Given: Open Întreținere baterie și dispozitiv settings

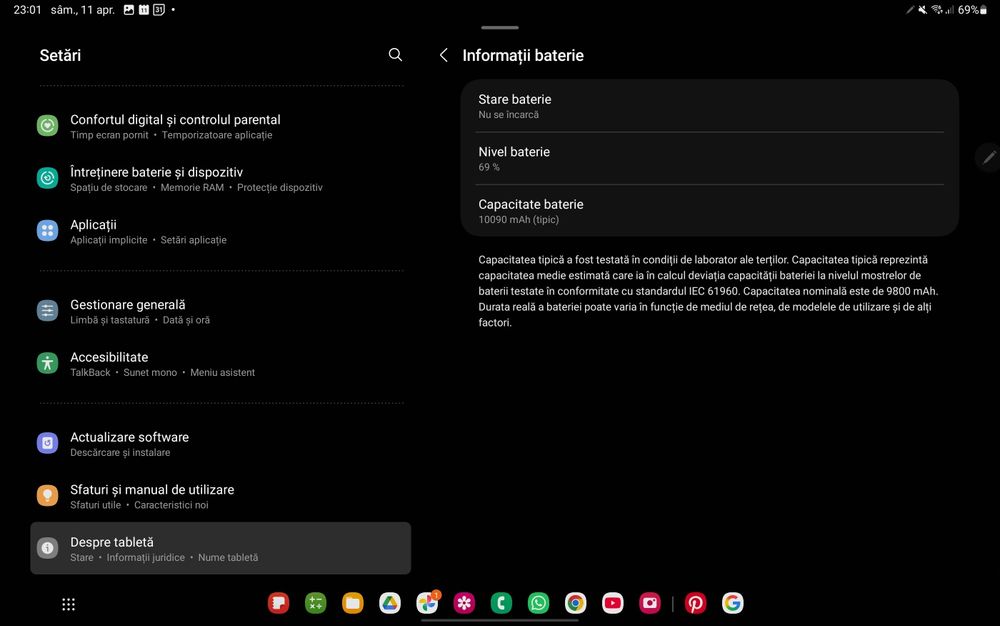Looking at the screenshot, I should [x=221, y=178].
